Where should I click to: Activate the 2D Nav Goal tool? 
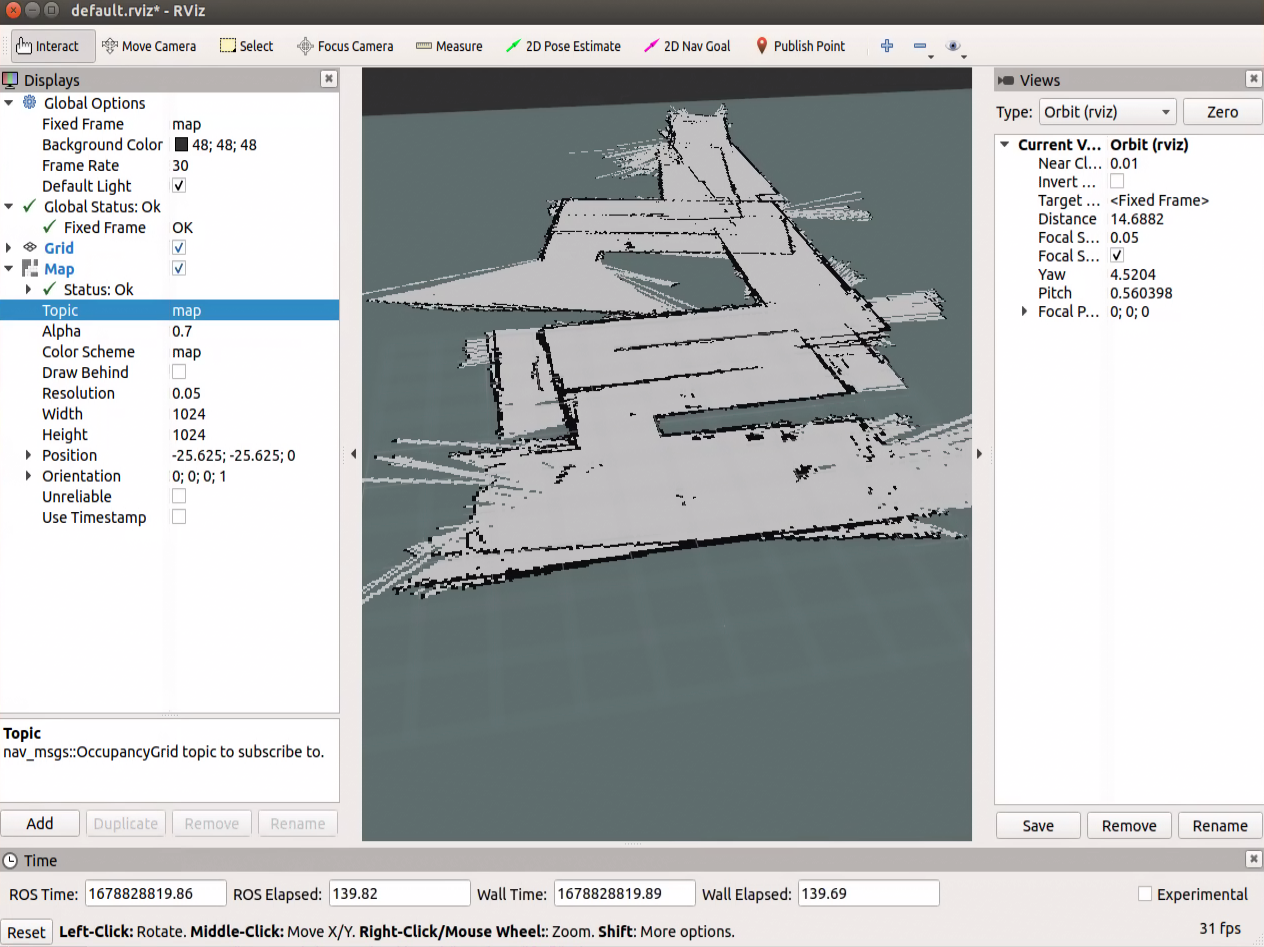[688, 46]
